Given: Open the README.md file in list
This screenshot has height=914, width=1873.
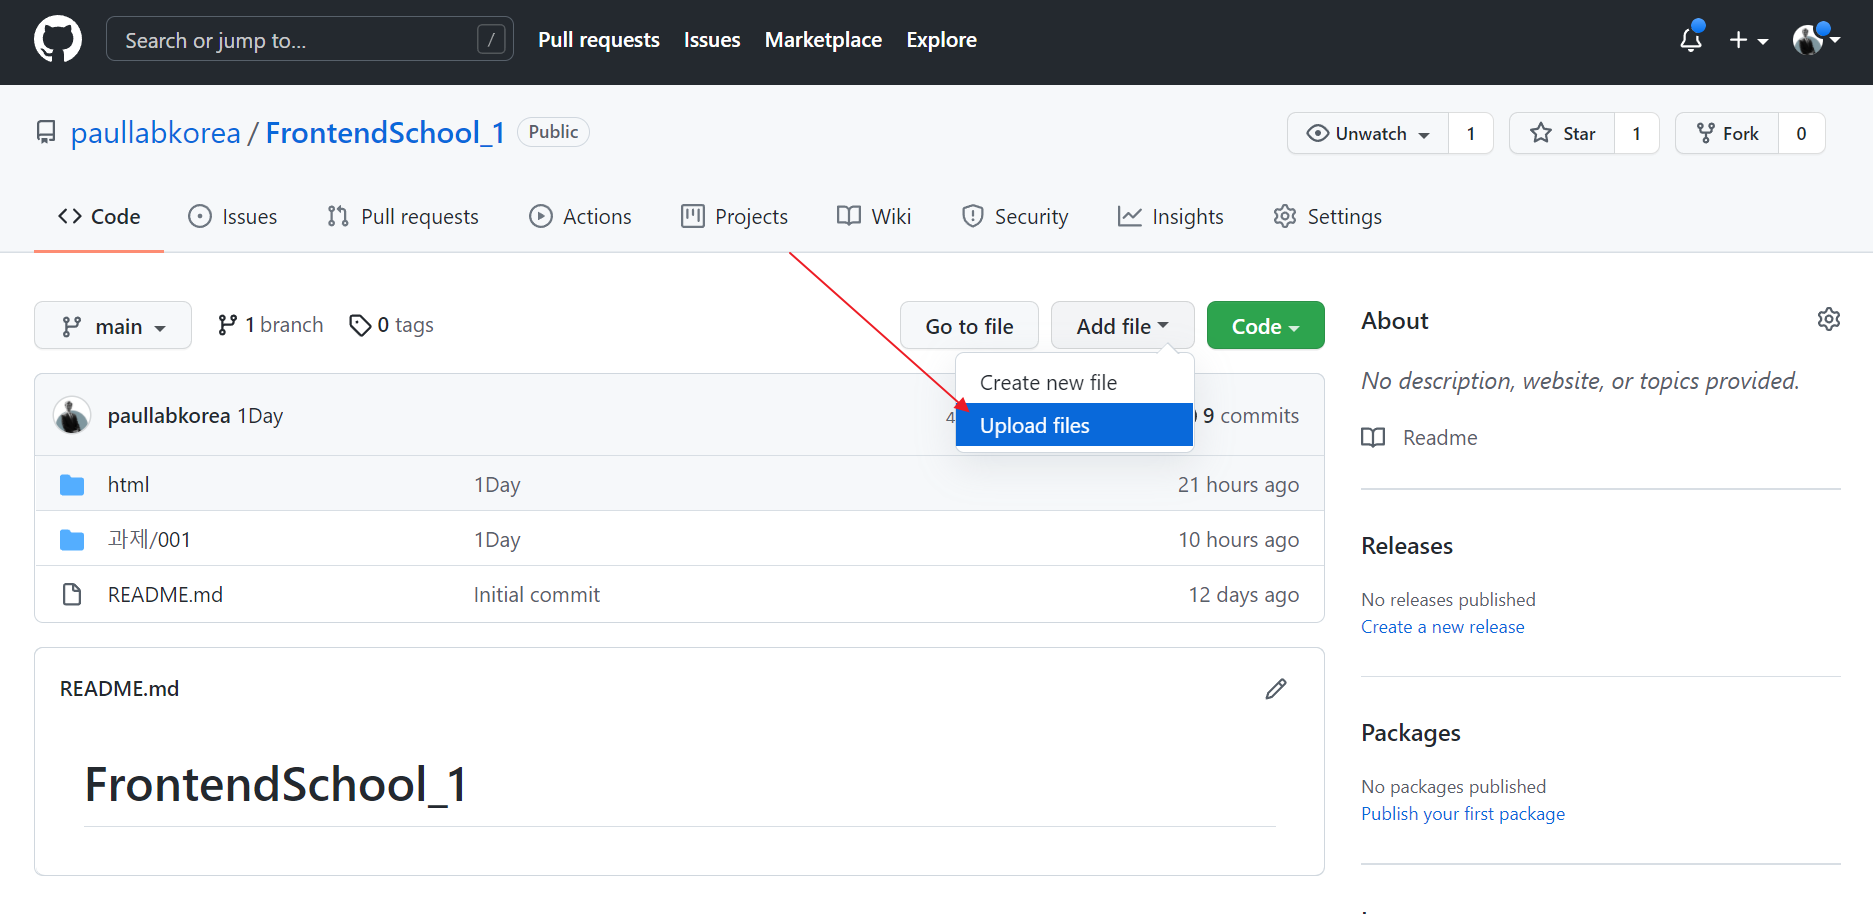Looking at the screenshot, I should click(x=165, y=595).
